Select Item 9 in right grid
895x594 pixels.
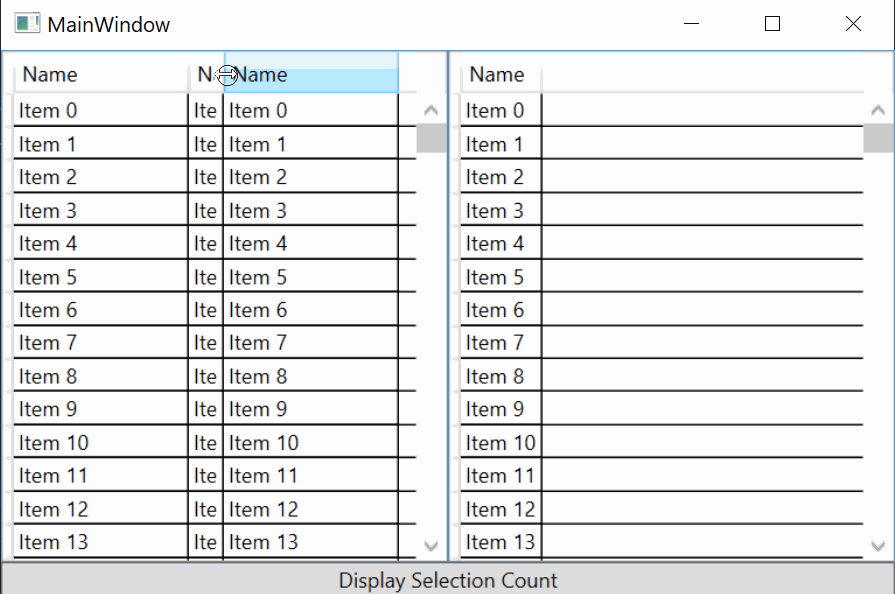(x=501, y=409)
